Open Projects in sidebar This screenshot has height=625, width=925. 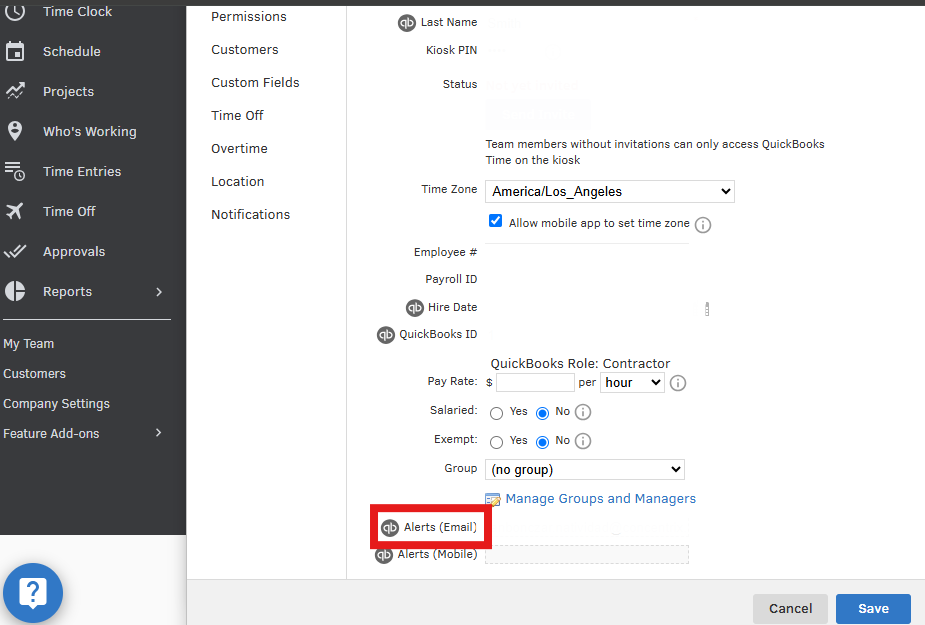(68, 91)
